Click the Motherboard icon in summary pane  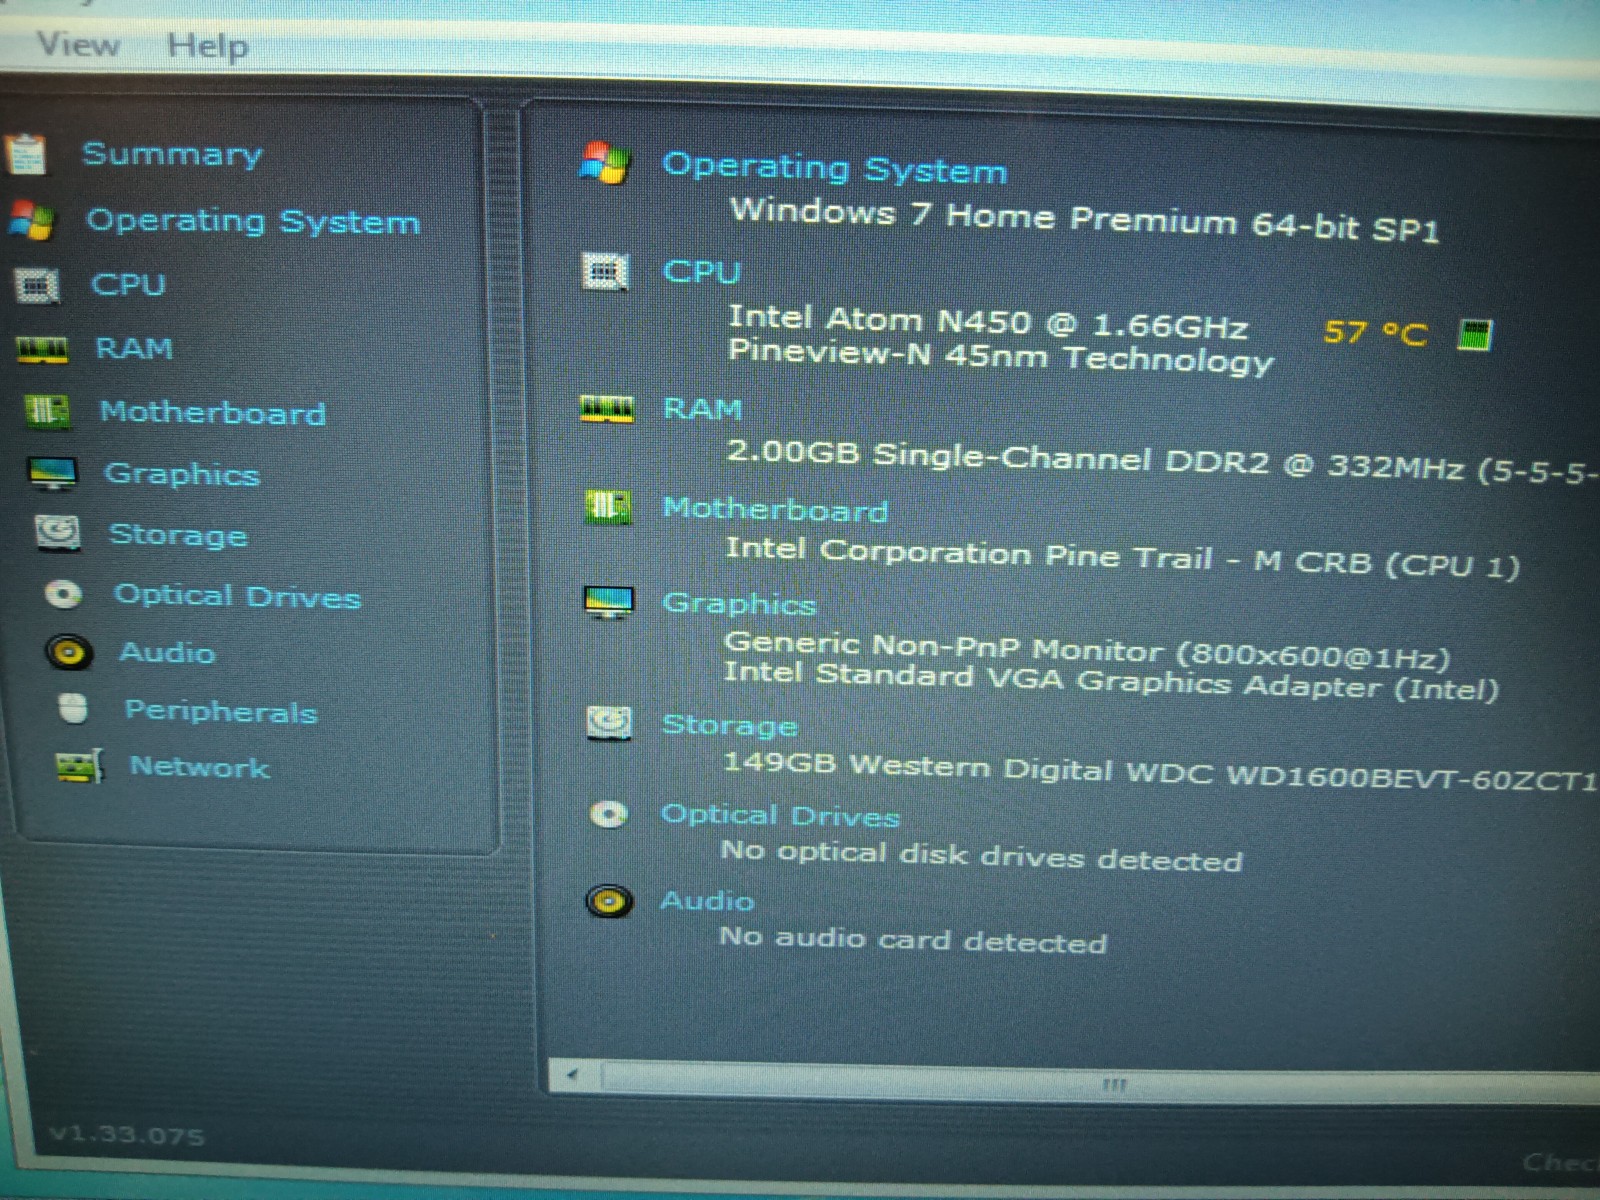point(607,508)
